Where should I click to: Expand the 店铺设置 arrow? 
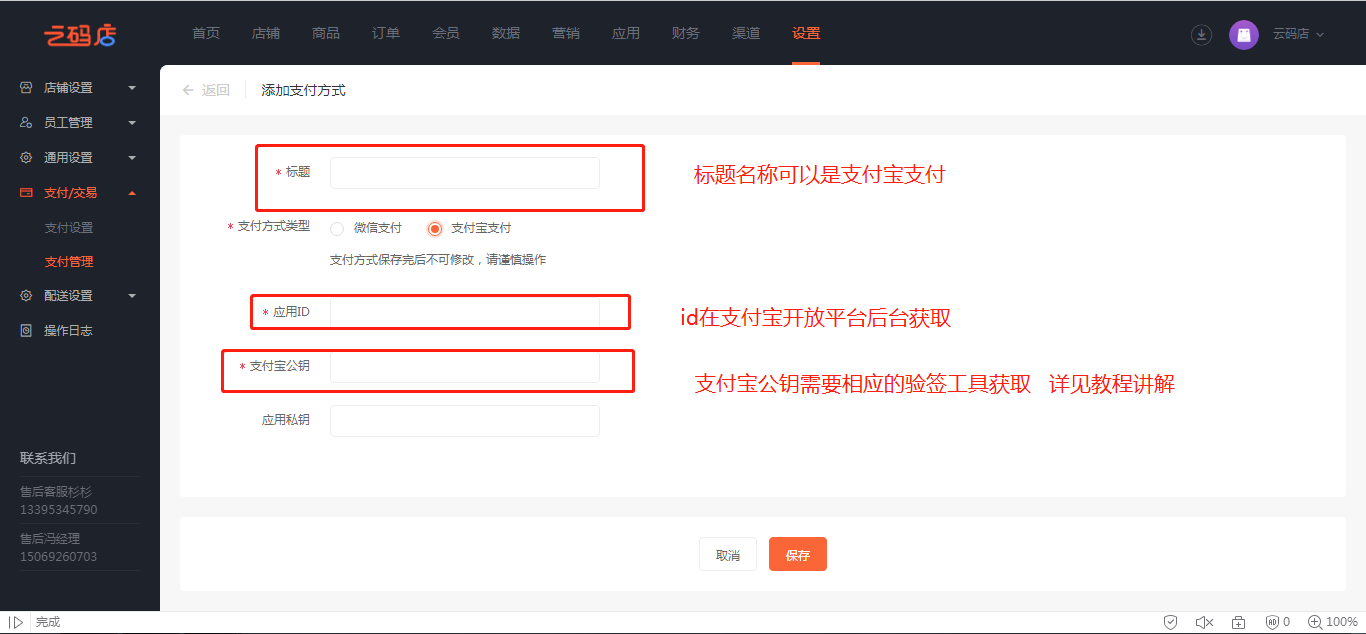[x=132, y=88]
